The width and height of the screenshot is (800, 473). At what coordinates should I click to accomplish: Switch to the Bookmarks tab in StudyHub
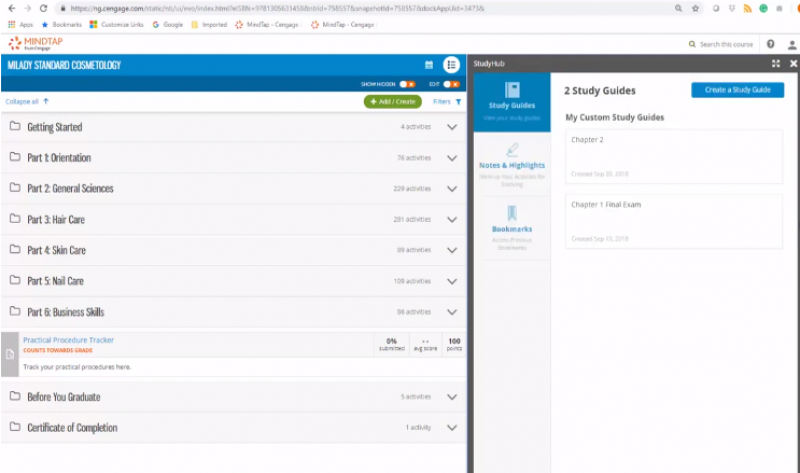click(x=511, y=228)
